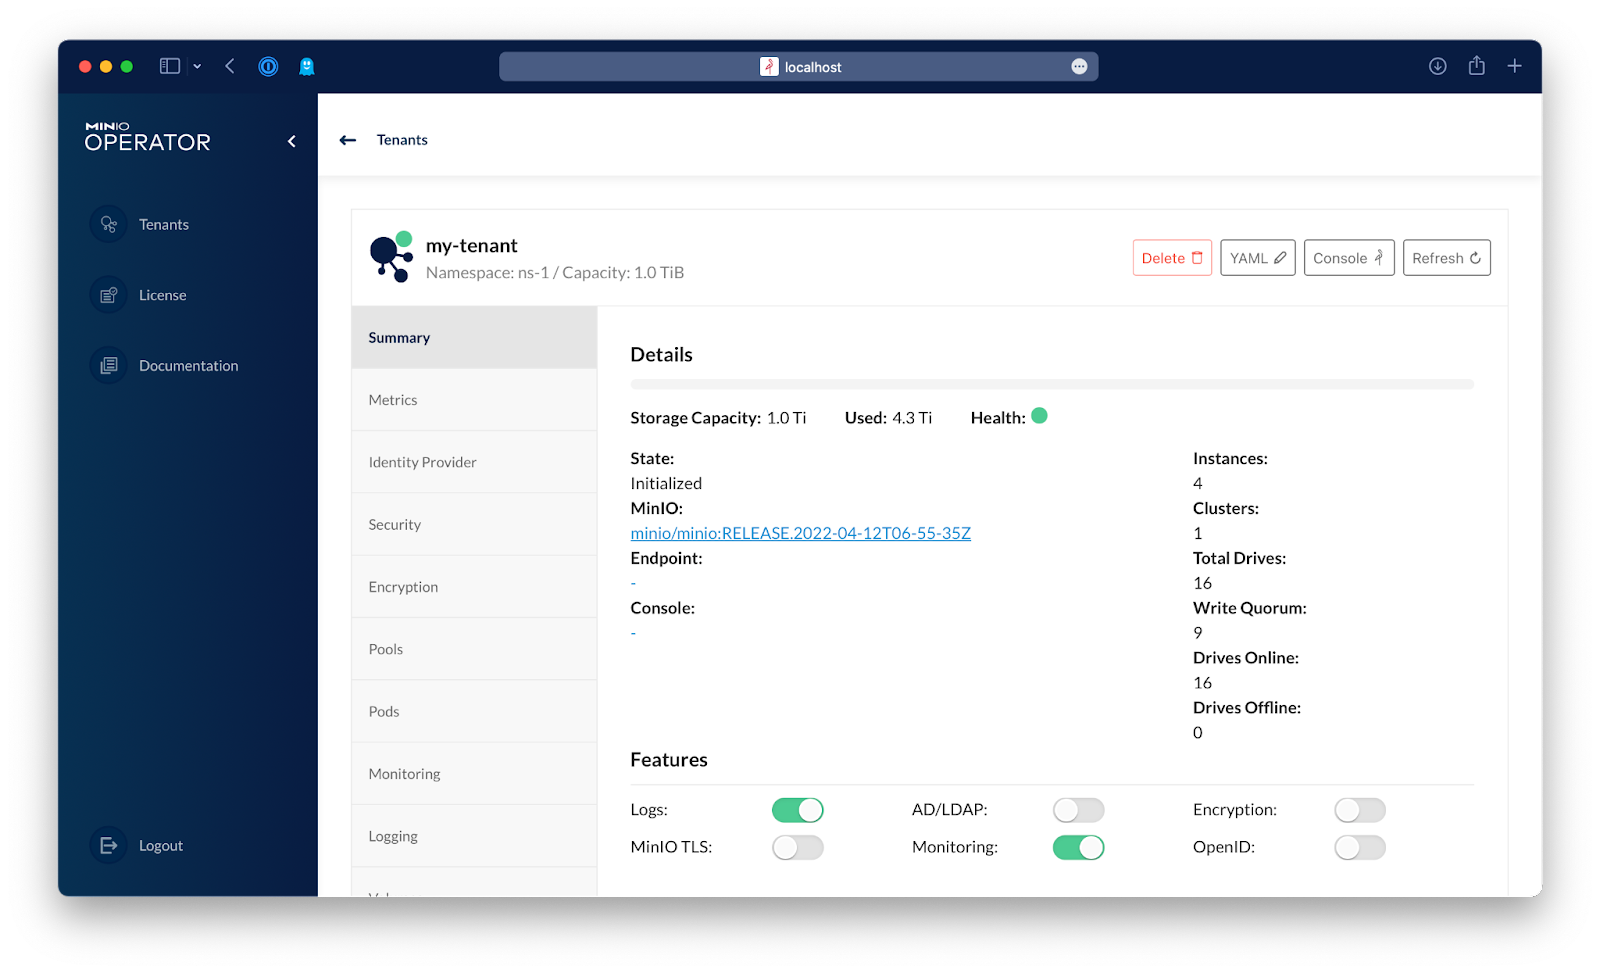
Task: Open Documentation from the sidebar icon
Action: pos(108,366)
